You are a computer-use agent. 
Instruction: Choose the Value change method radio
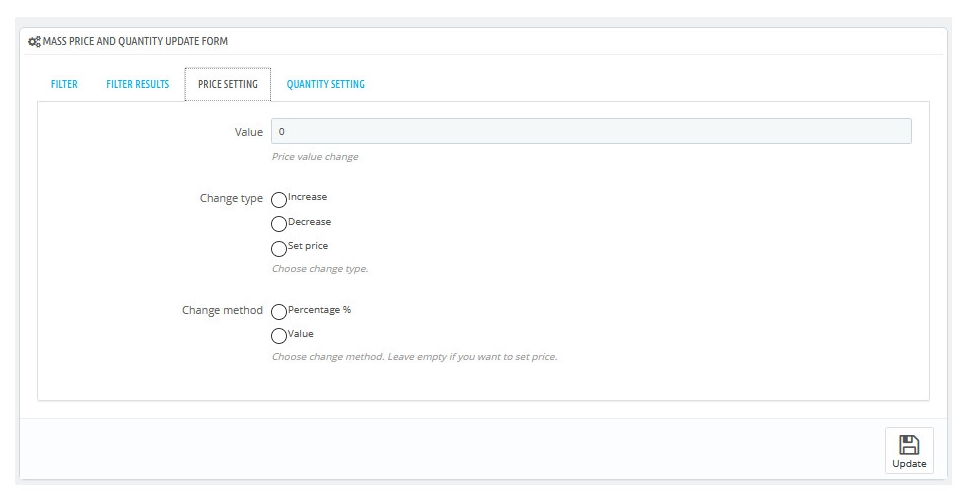279,336
